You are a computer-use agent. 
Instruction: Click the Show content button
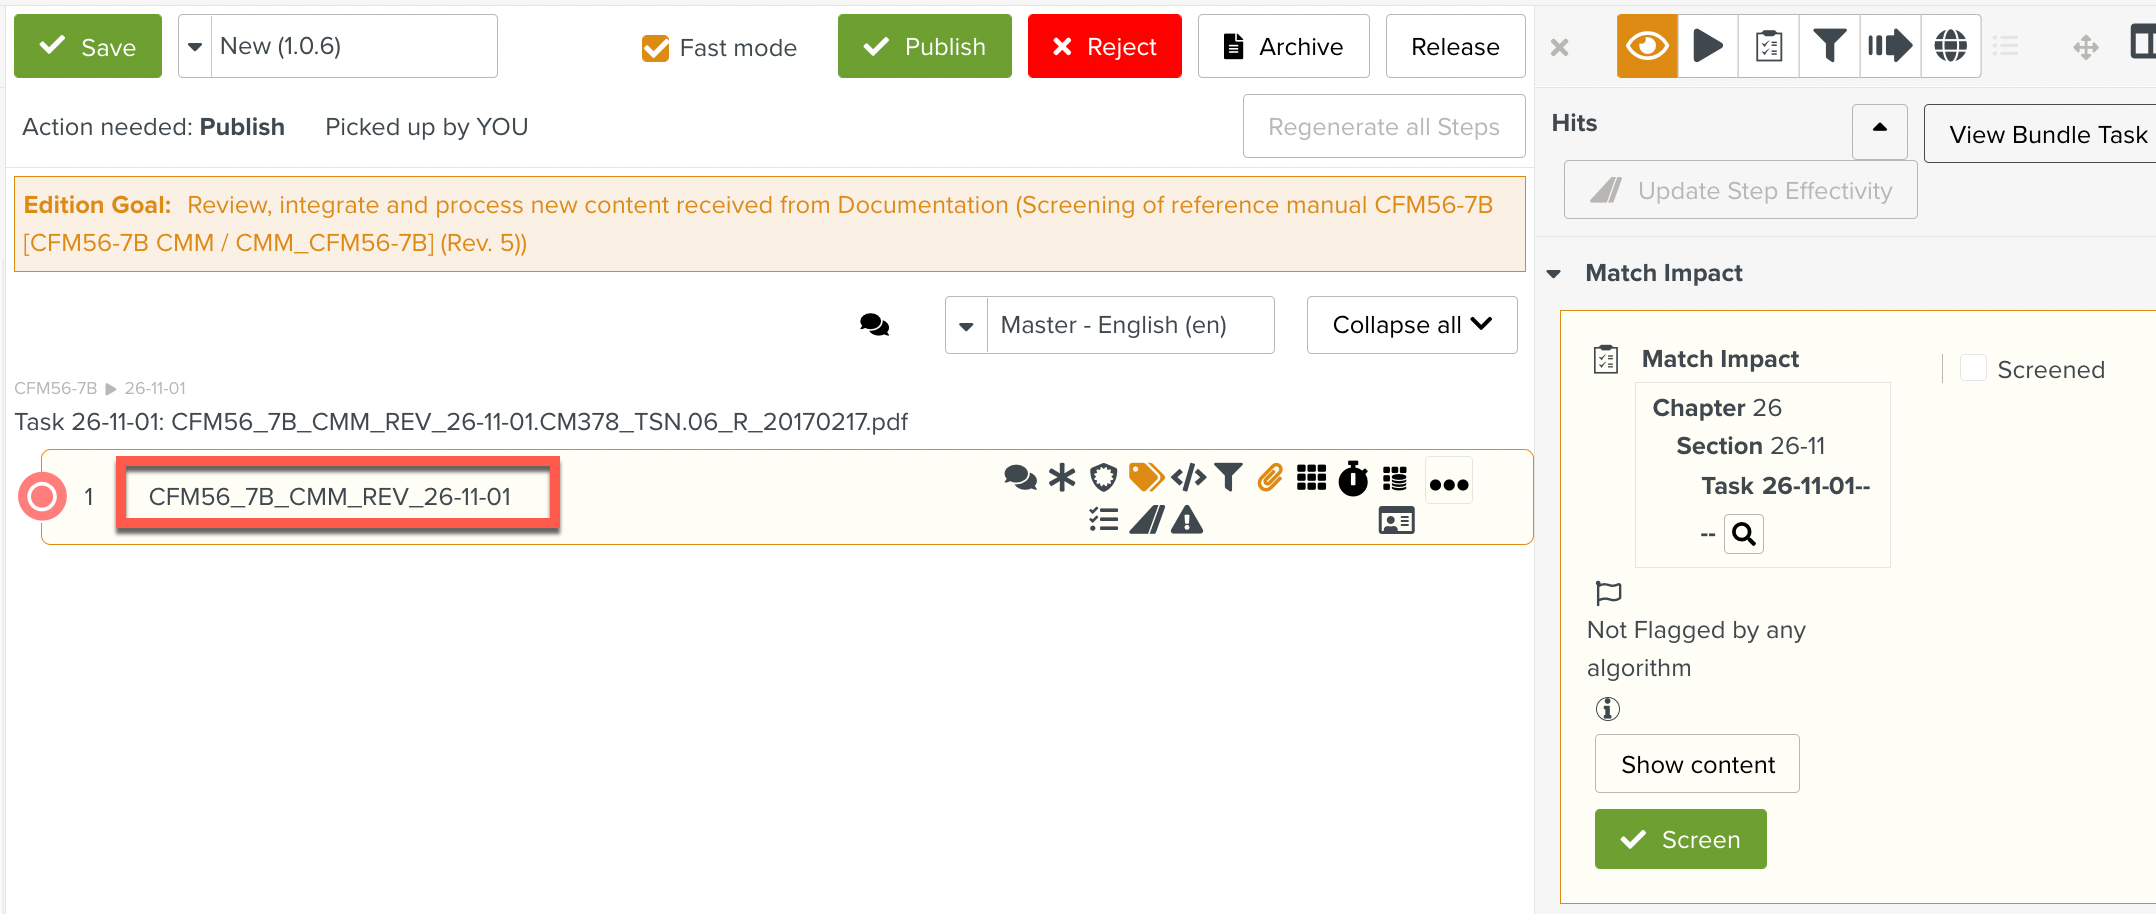tap(1696, 763)
